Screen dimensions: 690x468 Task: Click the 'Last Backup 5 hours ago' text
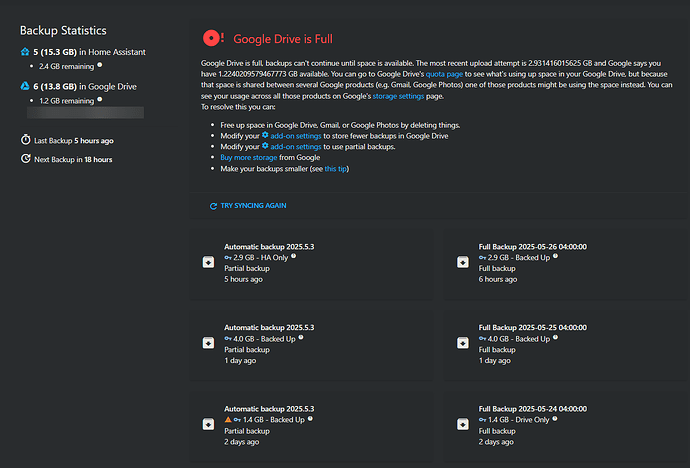(74, 141)
